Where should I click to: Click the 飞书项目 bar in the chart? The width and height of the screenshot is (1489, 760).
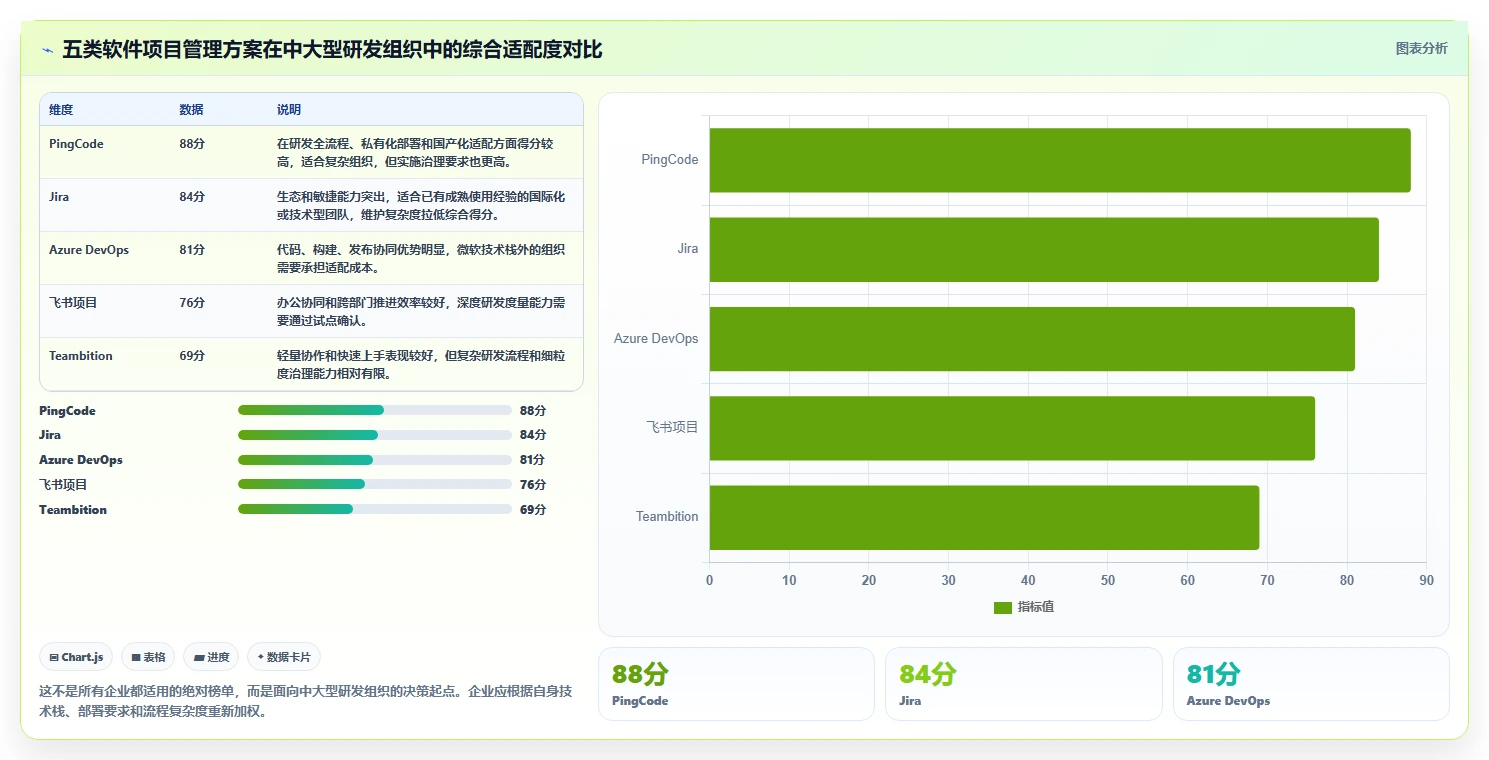[1012, 428]
